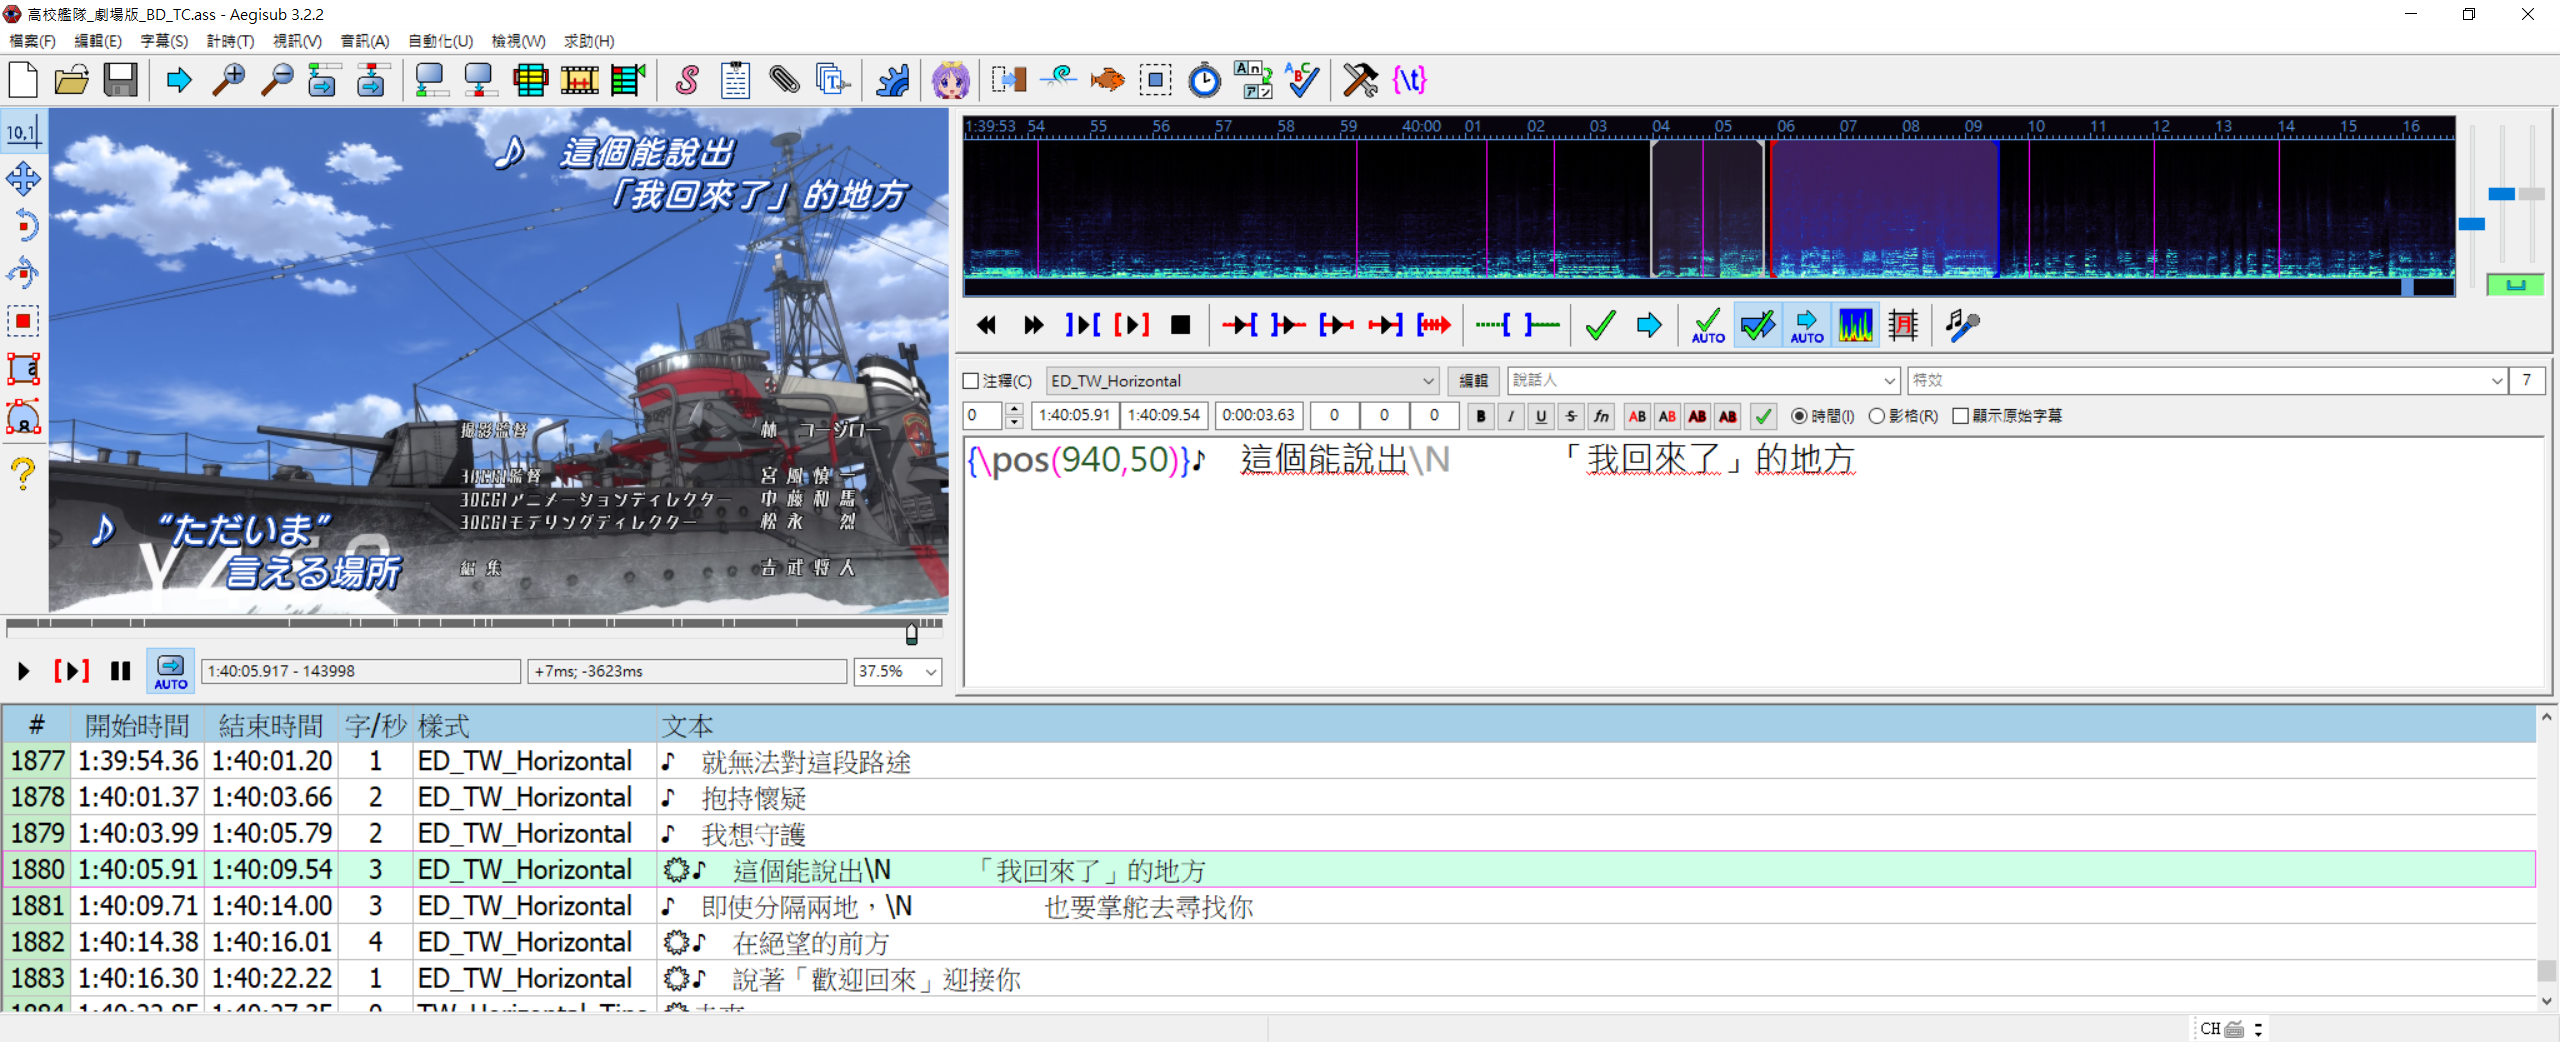Toggle the audio slider link button
Viewport: 2560px width, 1042px height.
click(x=2515, y=285)
